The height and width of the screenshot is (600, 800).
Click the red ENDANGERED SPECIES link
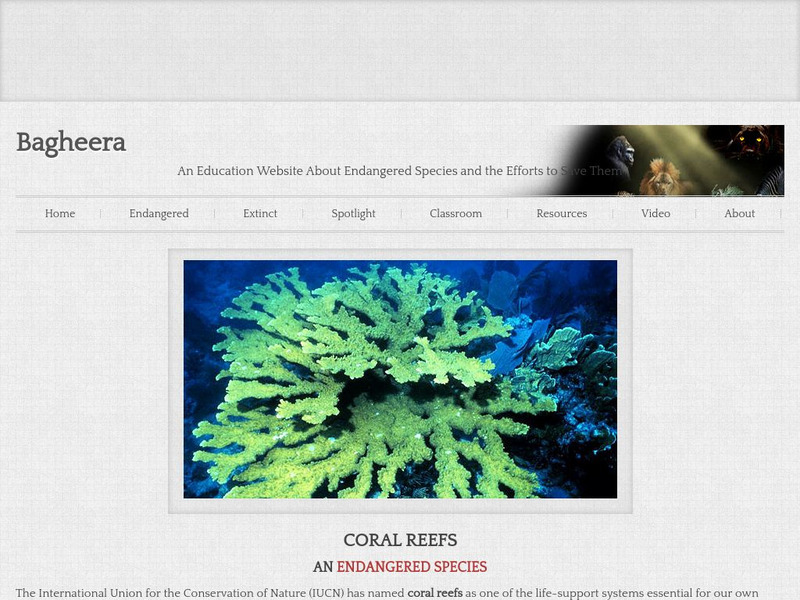tap(413, 566)
